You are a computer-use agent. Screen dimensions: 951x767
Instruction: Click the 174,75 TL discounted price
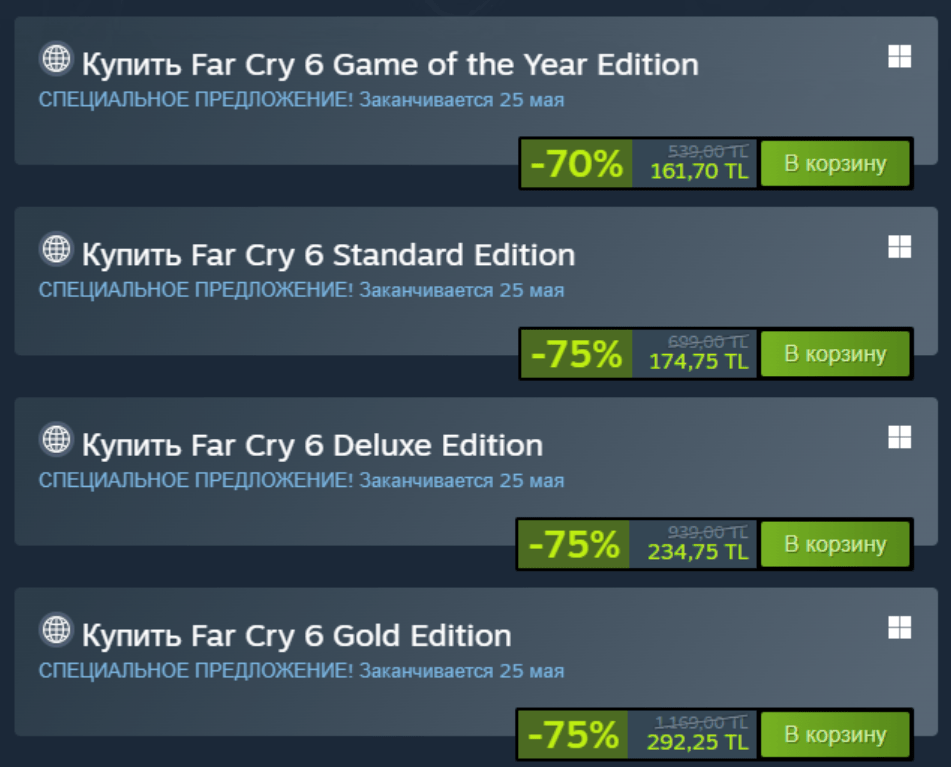(698, 362)
